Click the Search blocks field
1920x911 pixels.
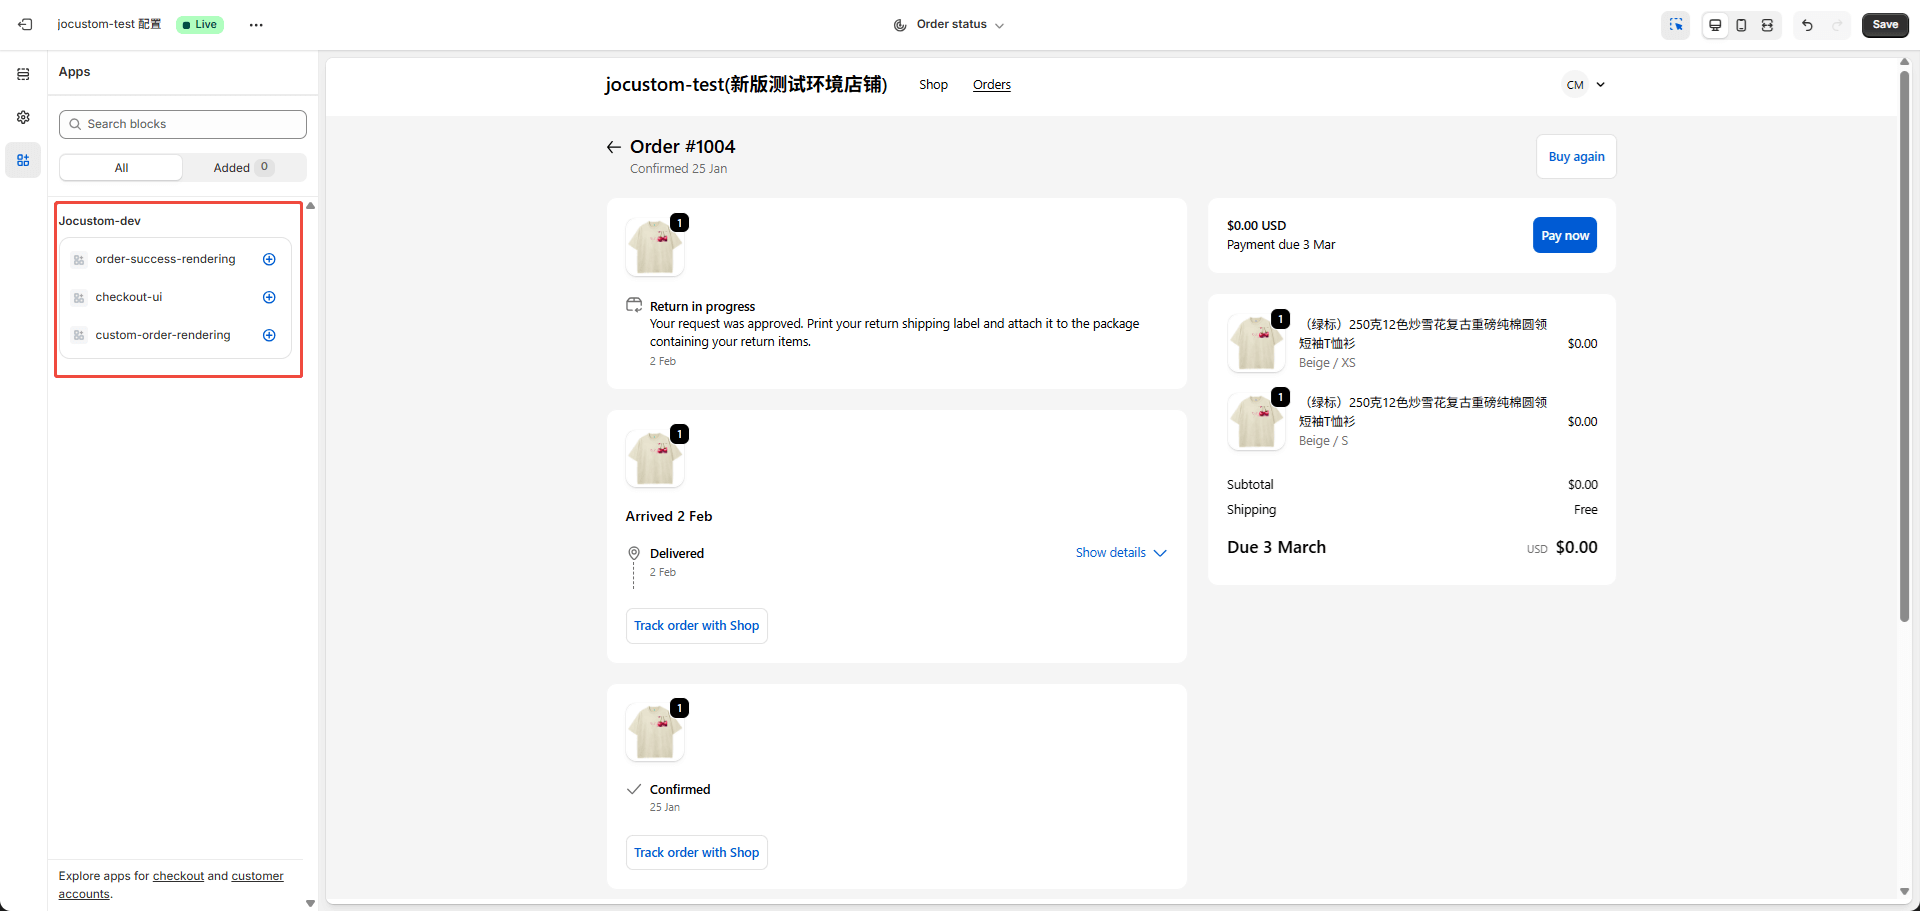183,124
